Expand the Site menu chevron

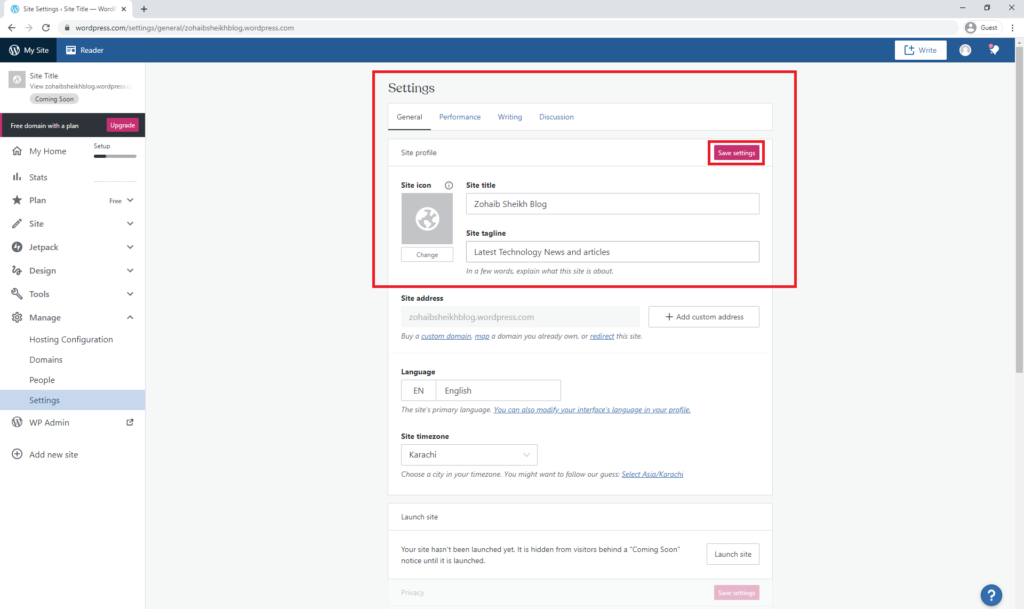[130, 224]
